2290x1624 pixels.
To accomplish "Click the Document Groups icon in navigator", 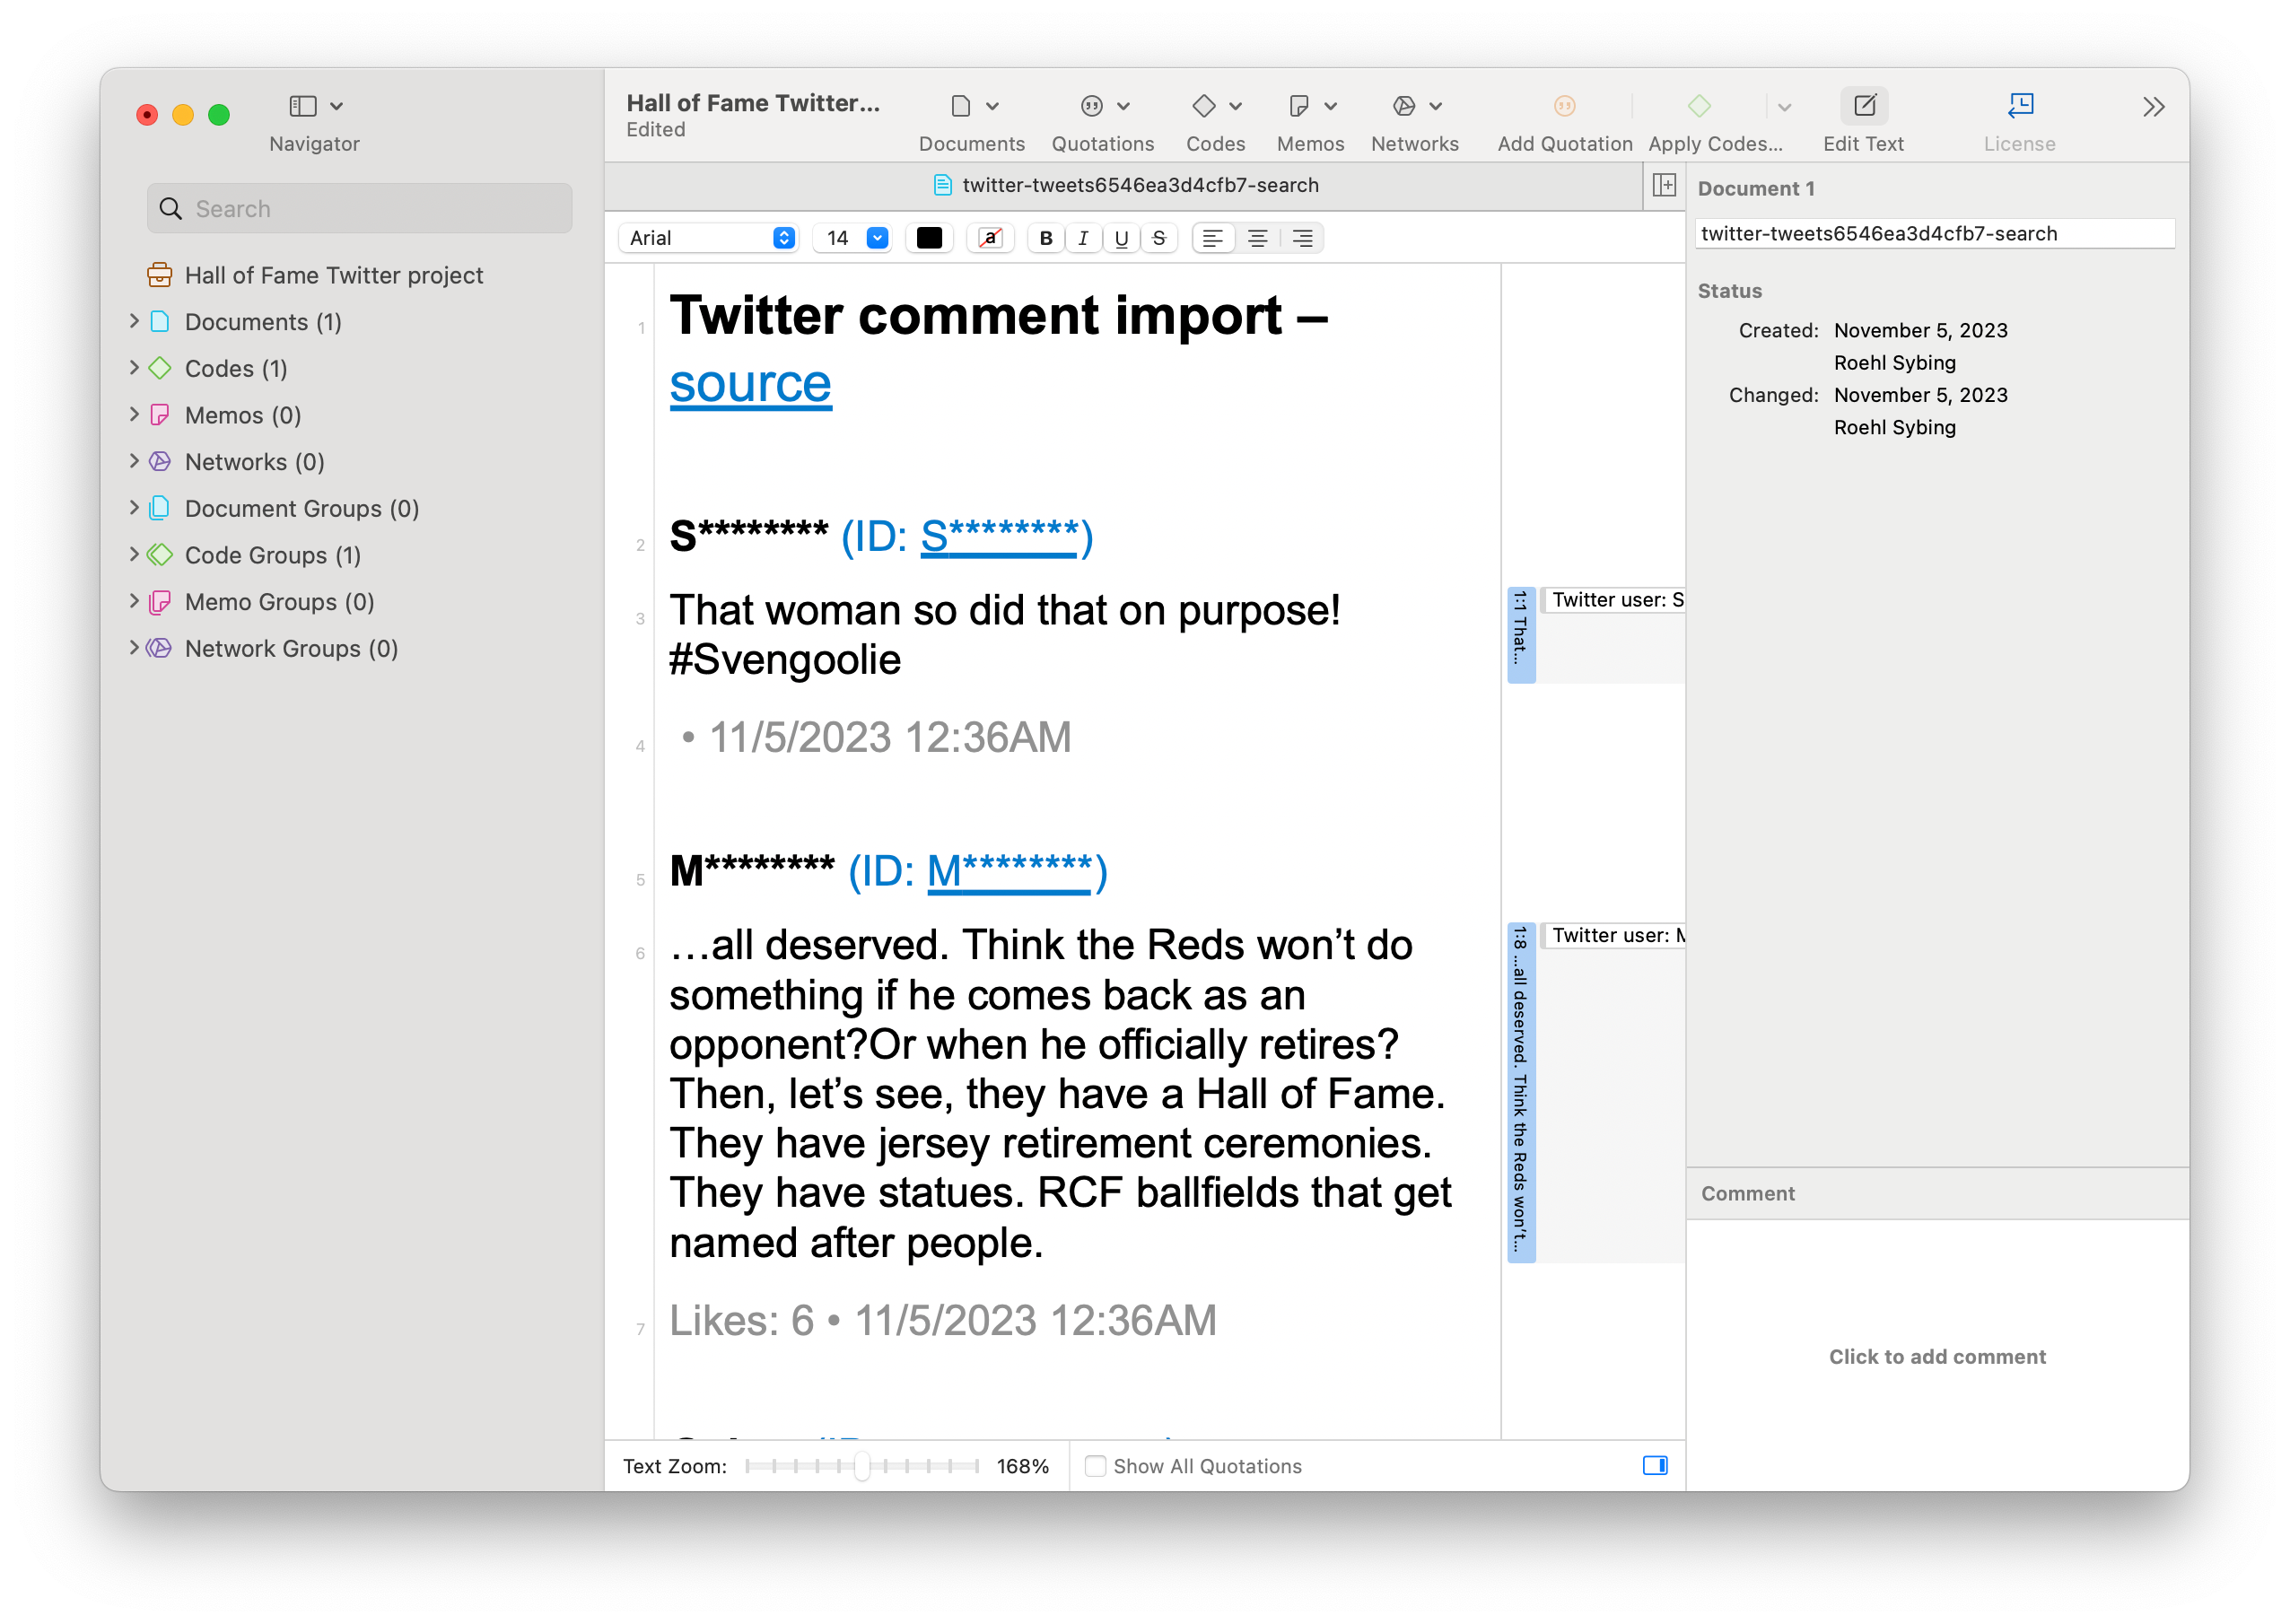I will pos(160,508).
